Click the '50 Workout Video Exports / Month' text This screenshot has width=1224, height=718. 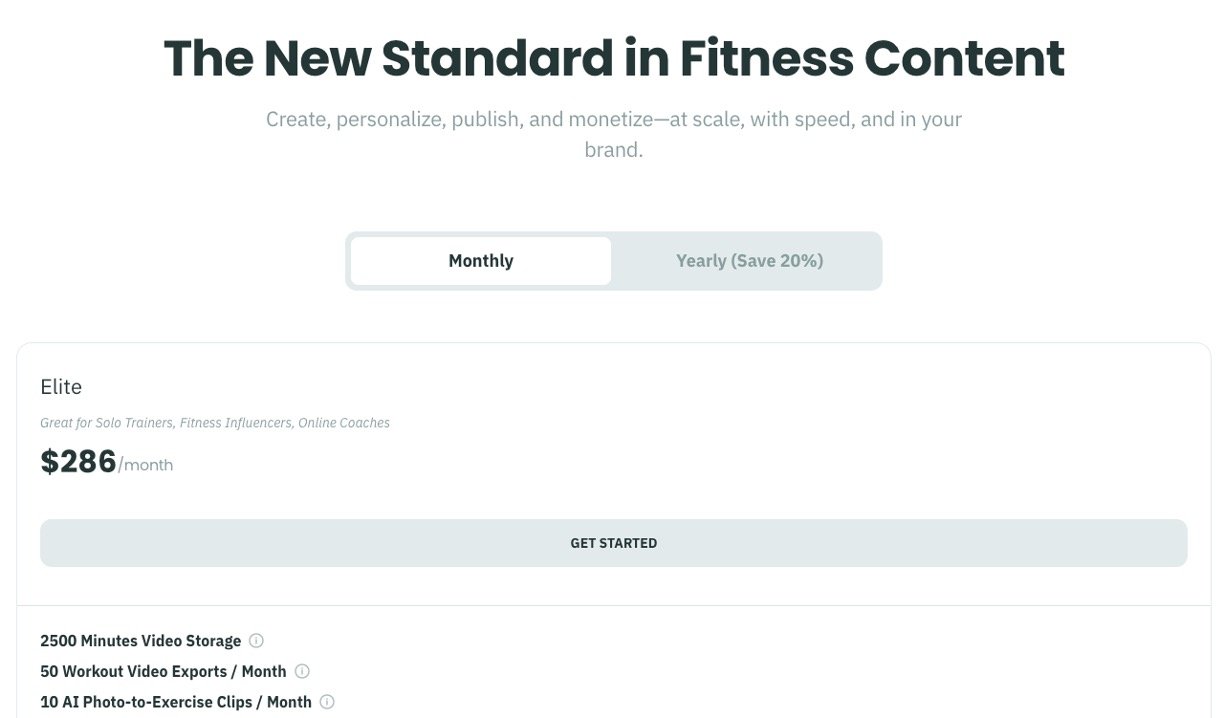(164, 672)
